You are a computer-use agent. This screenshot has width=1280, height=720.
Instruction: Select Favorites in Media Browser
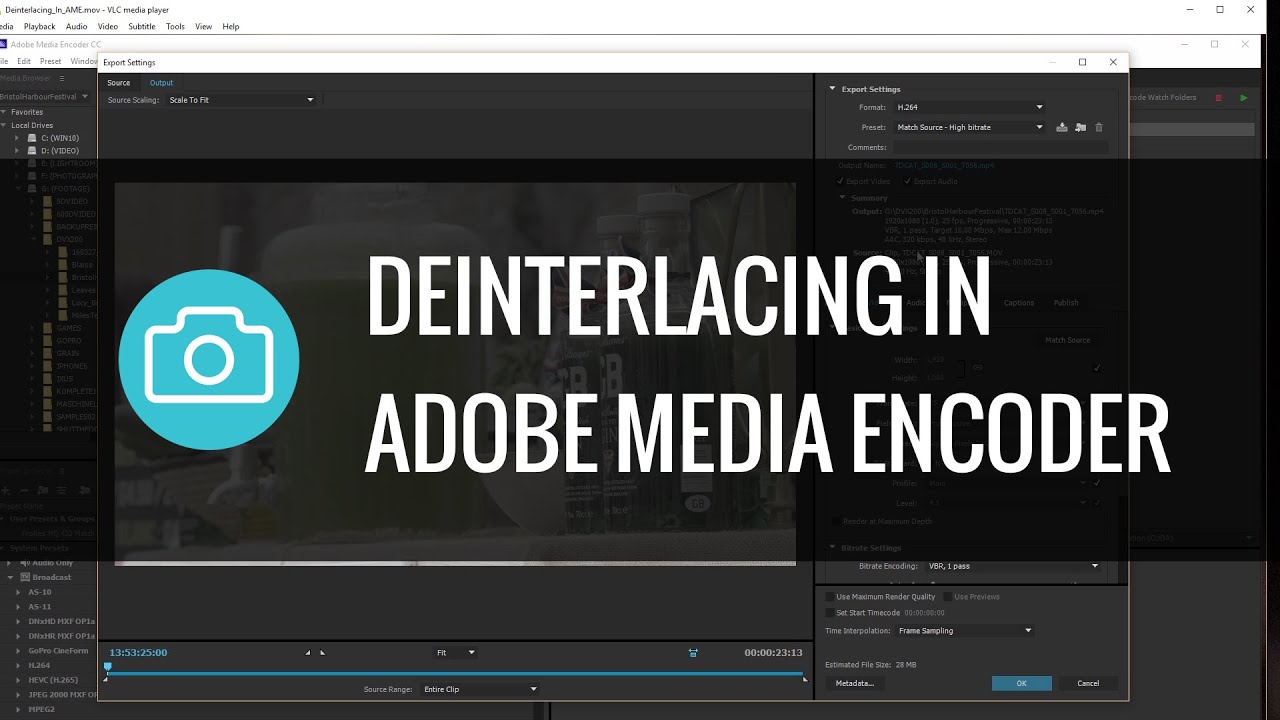[27, 112]
